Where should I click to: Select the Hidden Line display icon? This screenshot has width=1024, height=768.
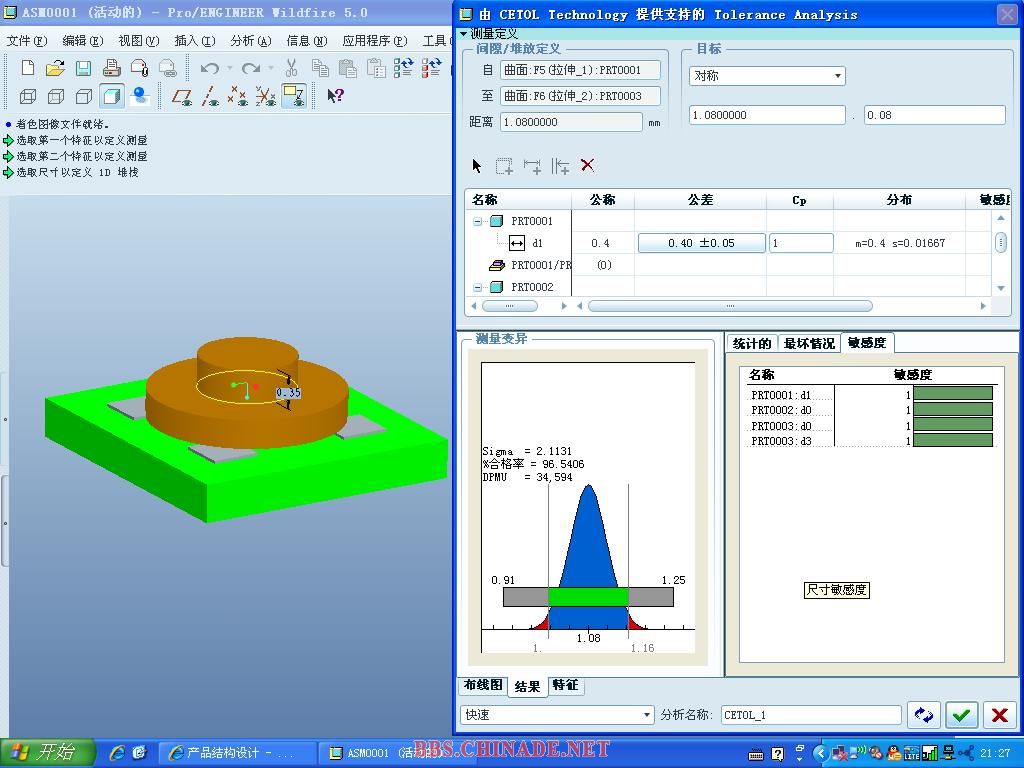click(56, 97)
